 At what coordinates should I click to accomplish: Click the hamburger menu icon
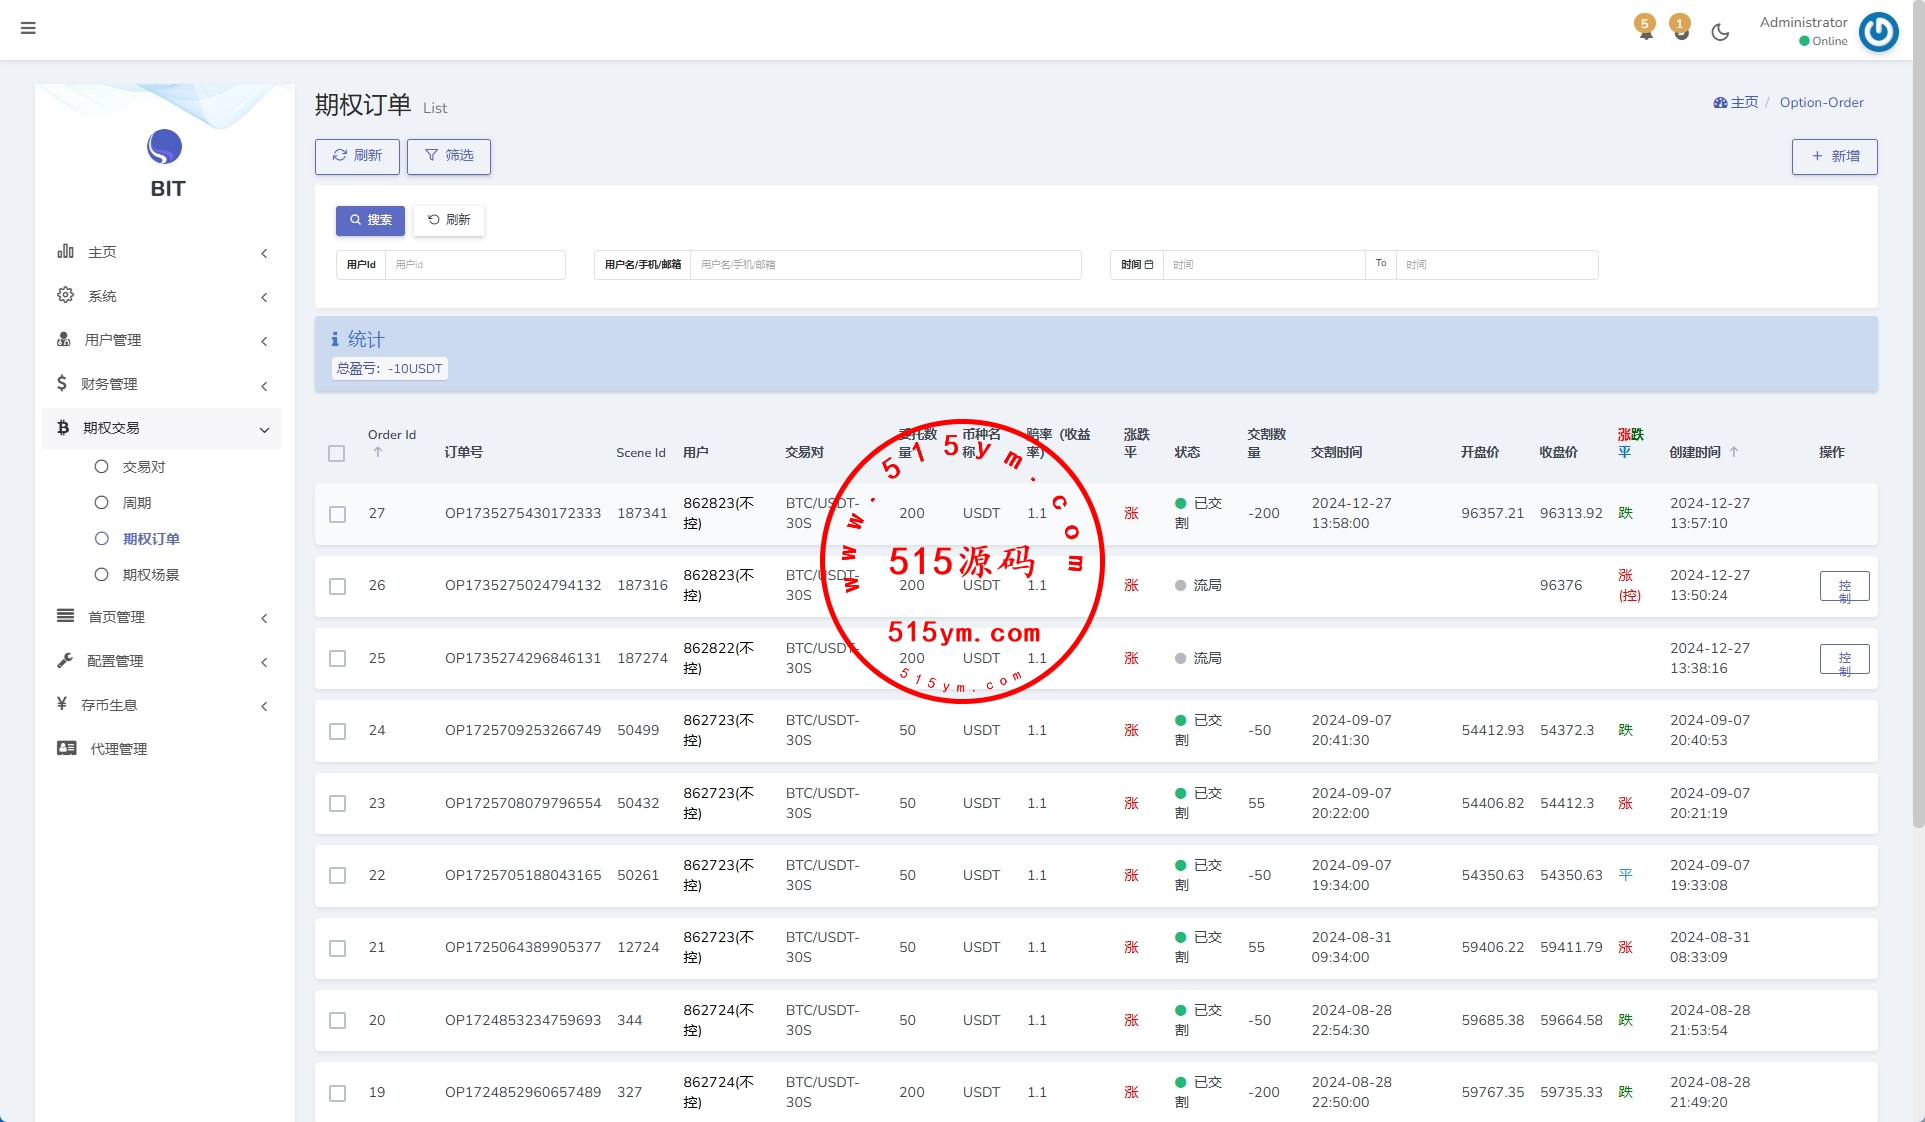click(x=28, y=28)
